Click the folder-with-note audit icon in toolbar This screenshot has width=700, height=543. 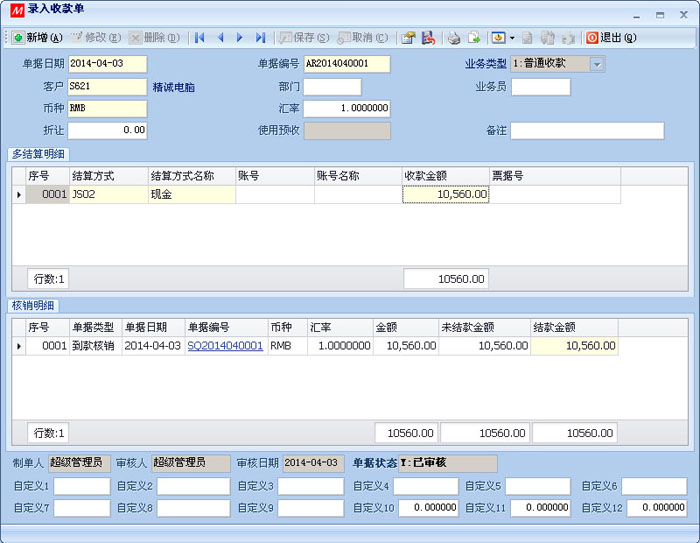408,38
